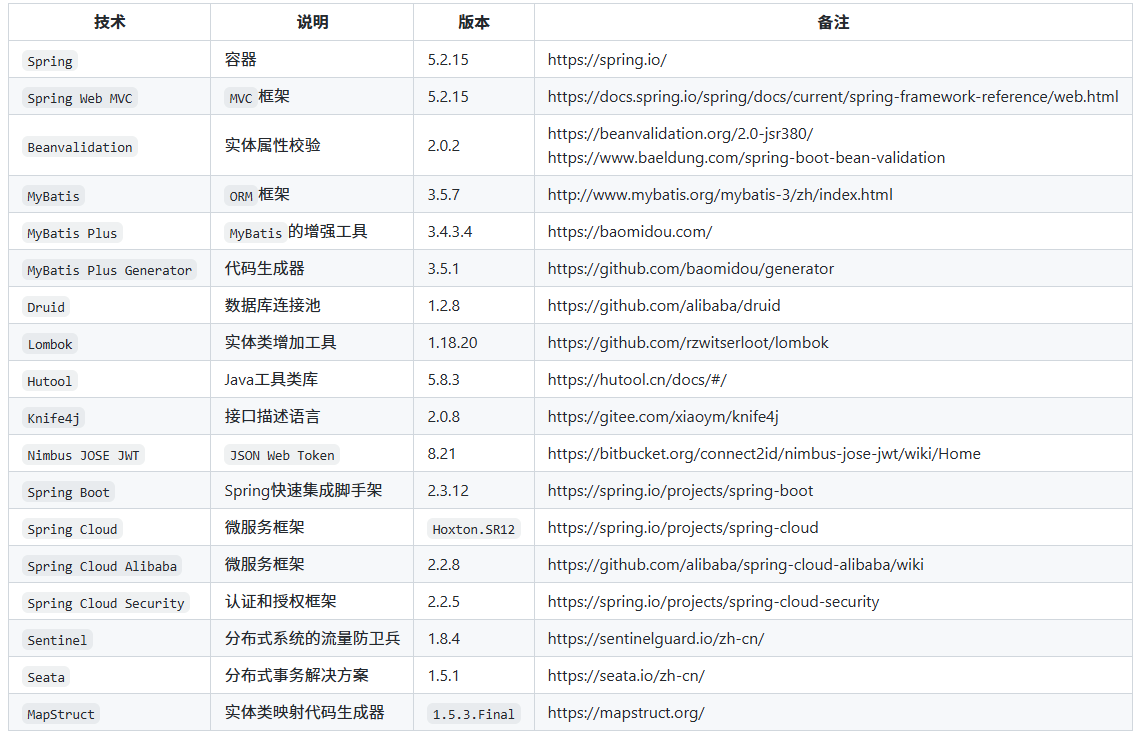Viewport: 1140px width, 739px height.
Task: Open the seata.io zh-cn link
Action: click(x=626, y=676)
